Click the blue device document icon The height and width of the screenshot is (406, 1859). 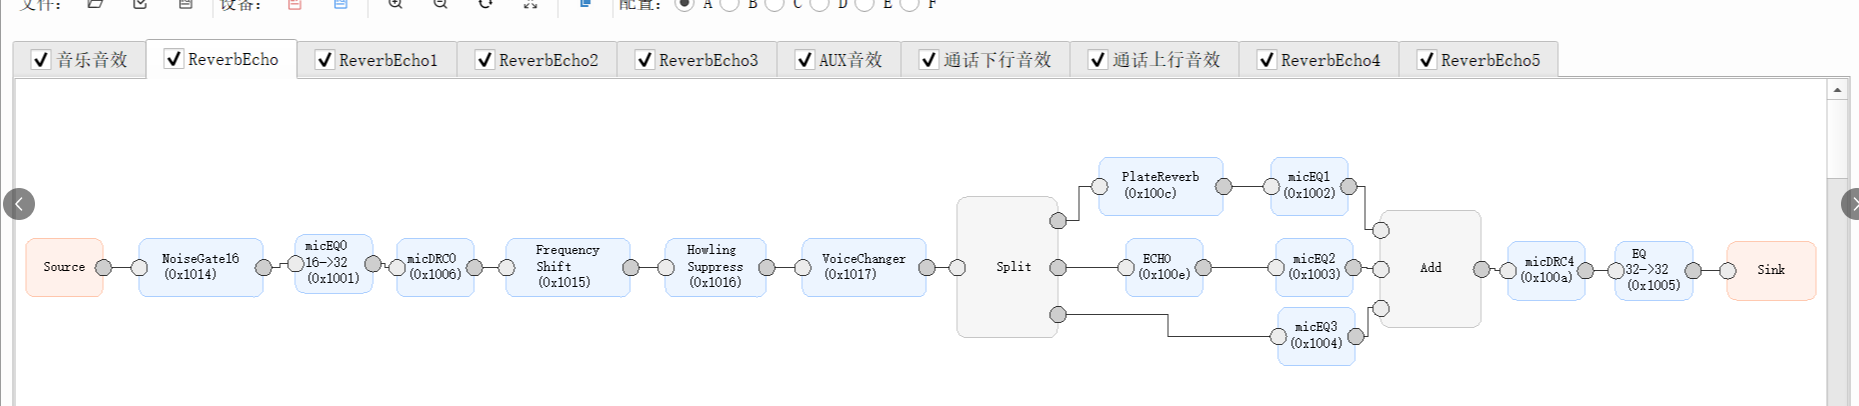click(x=340, y=4)
